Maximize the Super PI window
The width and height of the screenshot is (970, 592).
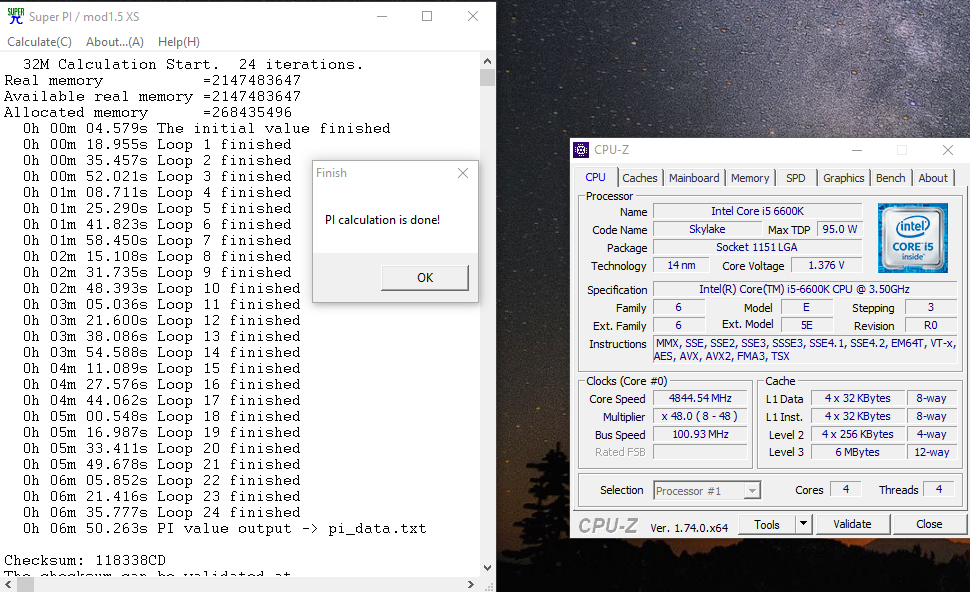point(427,16)
